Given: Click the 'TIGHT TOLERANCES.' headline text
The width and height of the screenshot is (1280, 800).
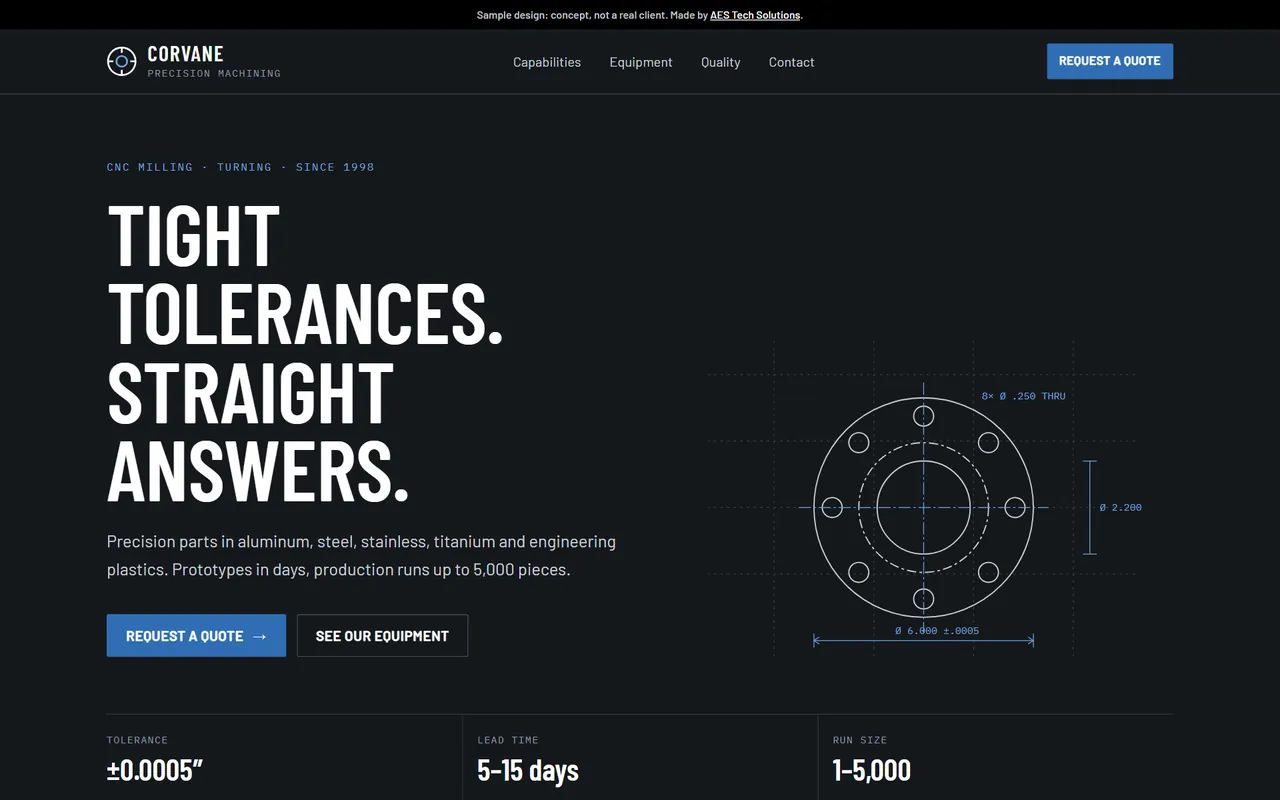Looking at the screenshot, I should [305, 274].
